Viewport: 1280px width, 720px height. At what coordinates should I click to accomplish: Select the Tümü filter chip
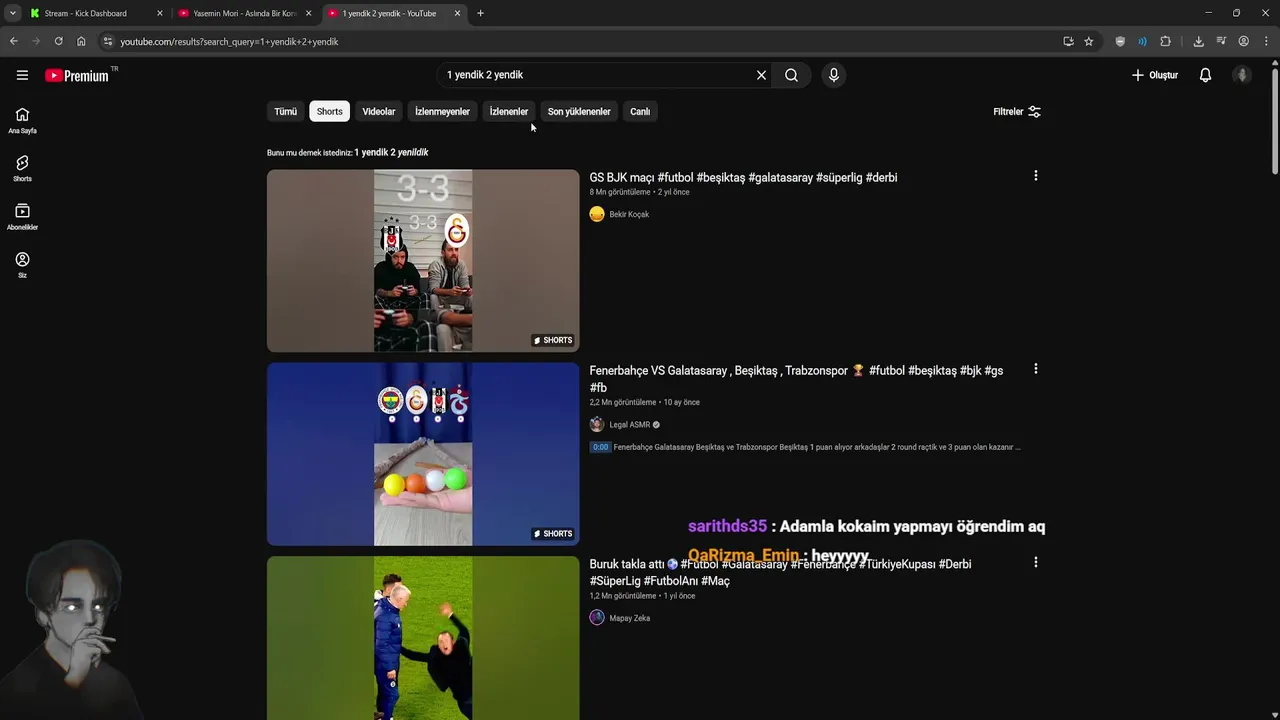[285, 112]
